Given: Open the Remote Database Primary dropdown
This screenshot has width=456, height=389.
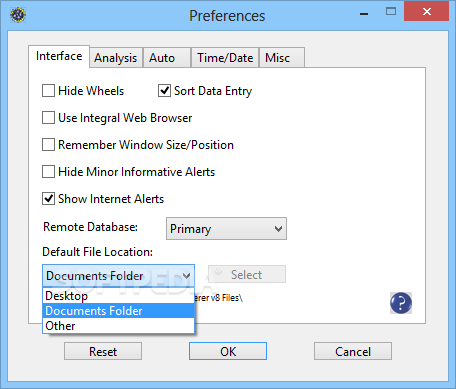Looking at the screenshot, I should [226, 229].
